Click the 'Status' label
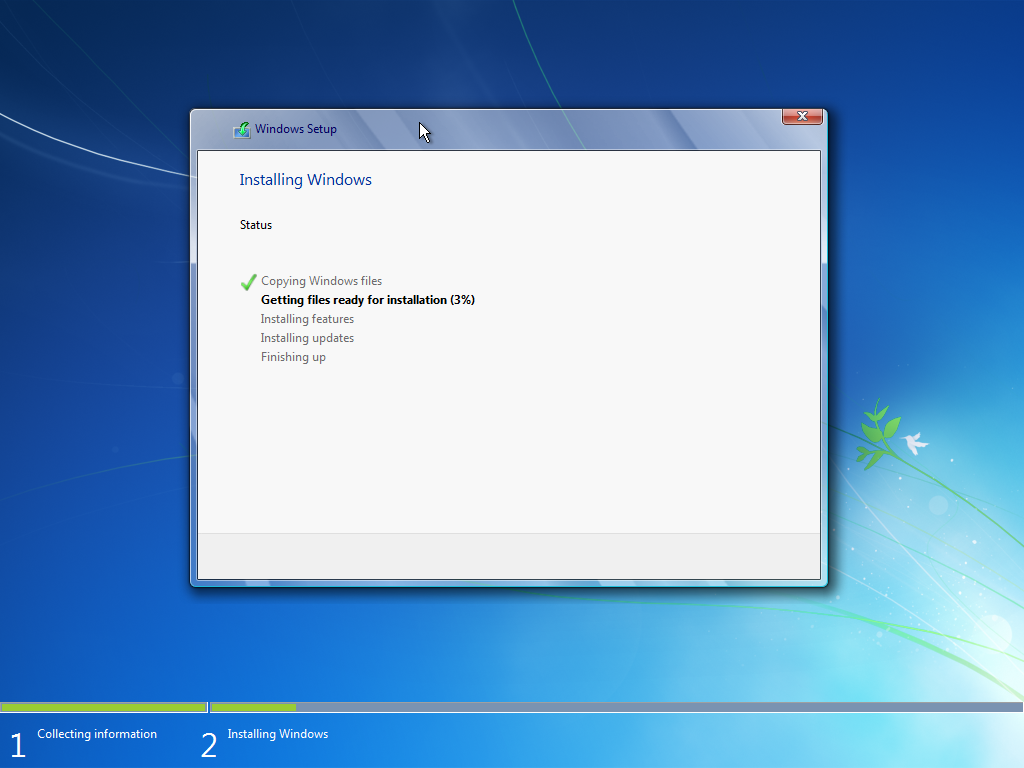The image size is (1024, 768). click(255, 225)
